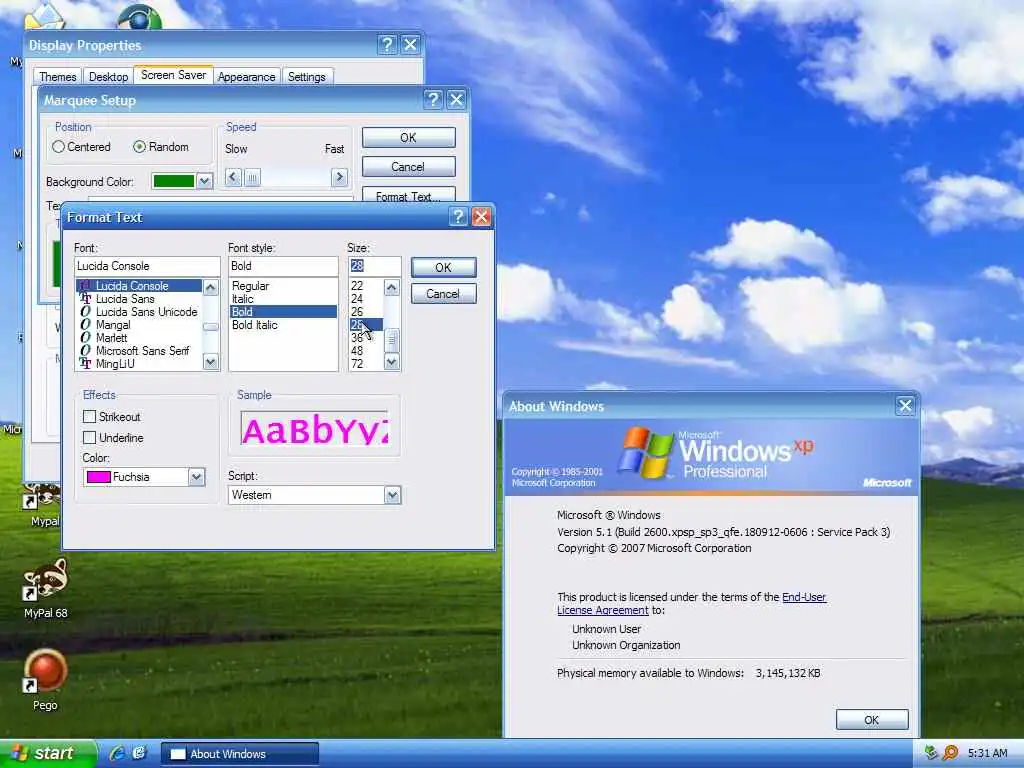Click the green background color swatch
The image size is (1024, 768).
[174, 181]
